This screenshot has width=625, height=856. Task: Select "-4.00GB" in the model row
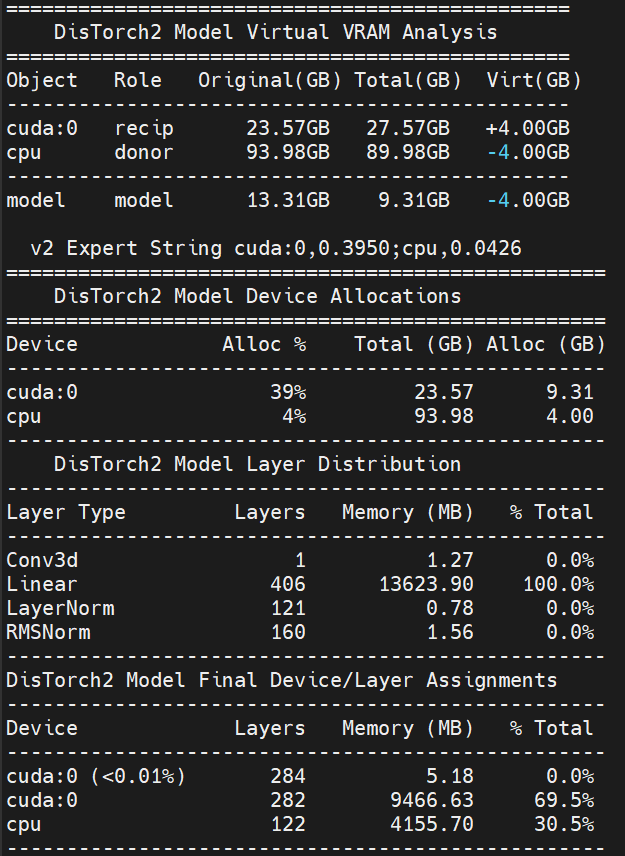pyautogui.click(x=528, y=200)
